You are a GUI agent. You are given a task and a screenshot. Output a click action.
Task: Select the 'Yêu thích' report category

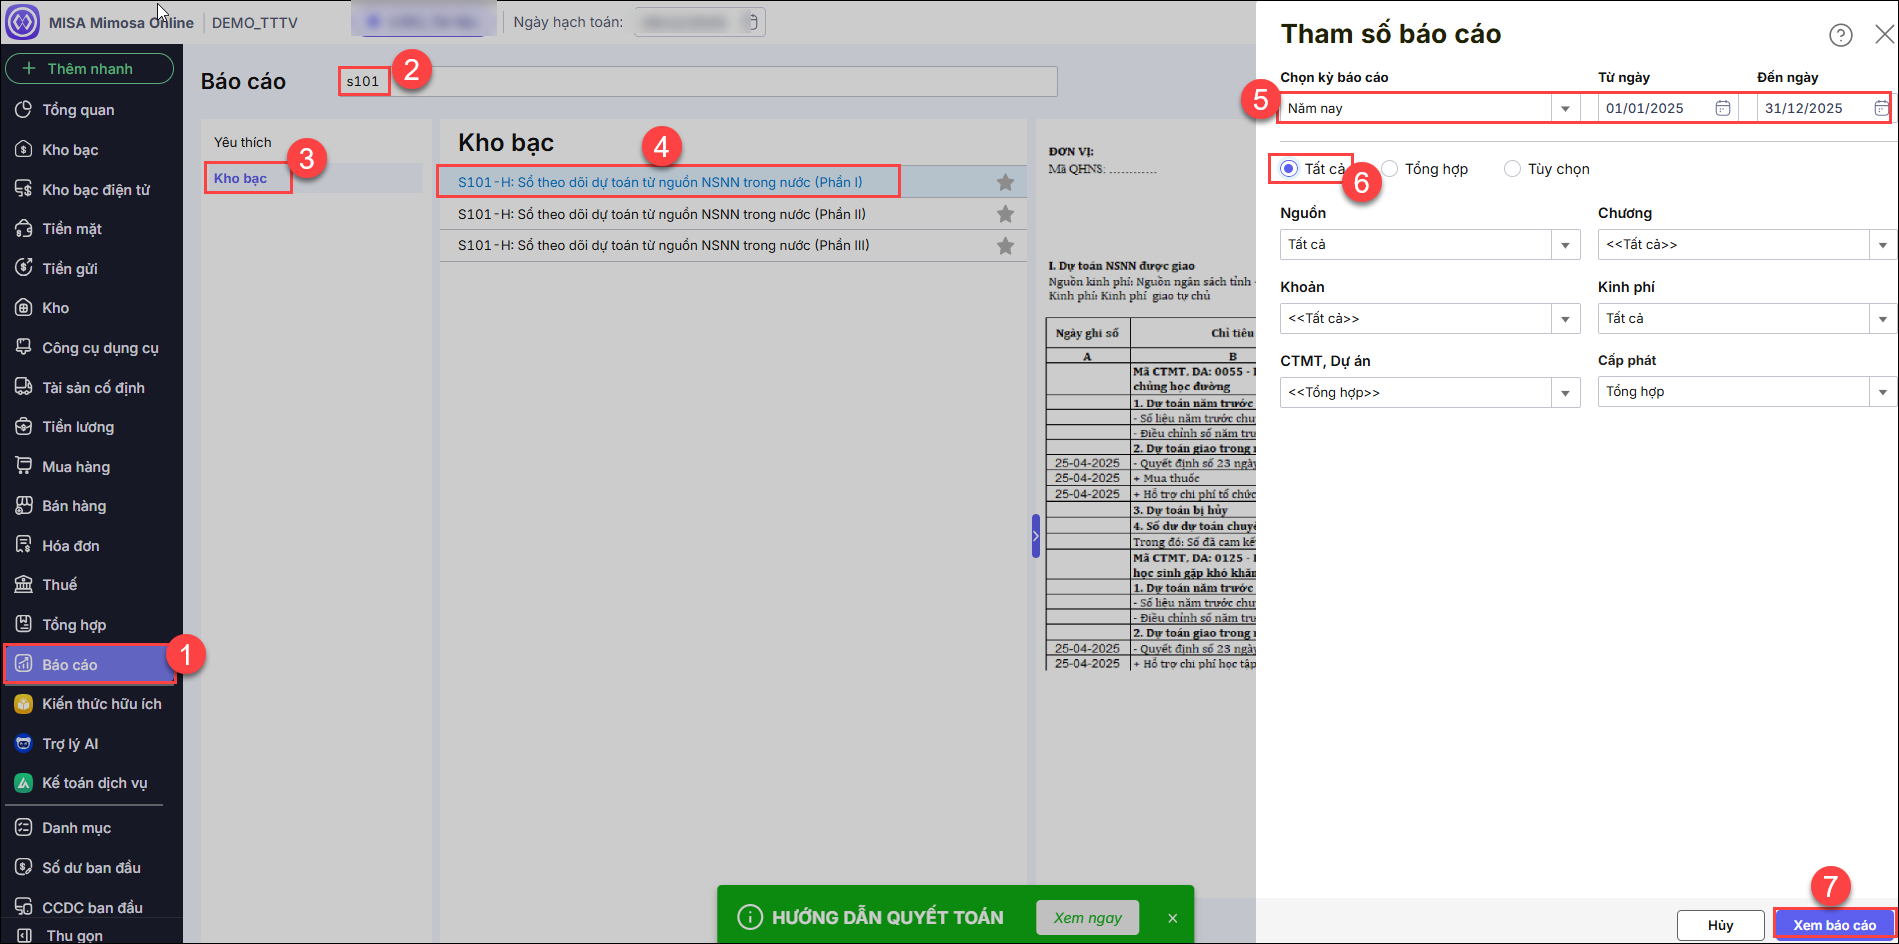(243, 142)
